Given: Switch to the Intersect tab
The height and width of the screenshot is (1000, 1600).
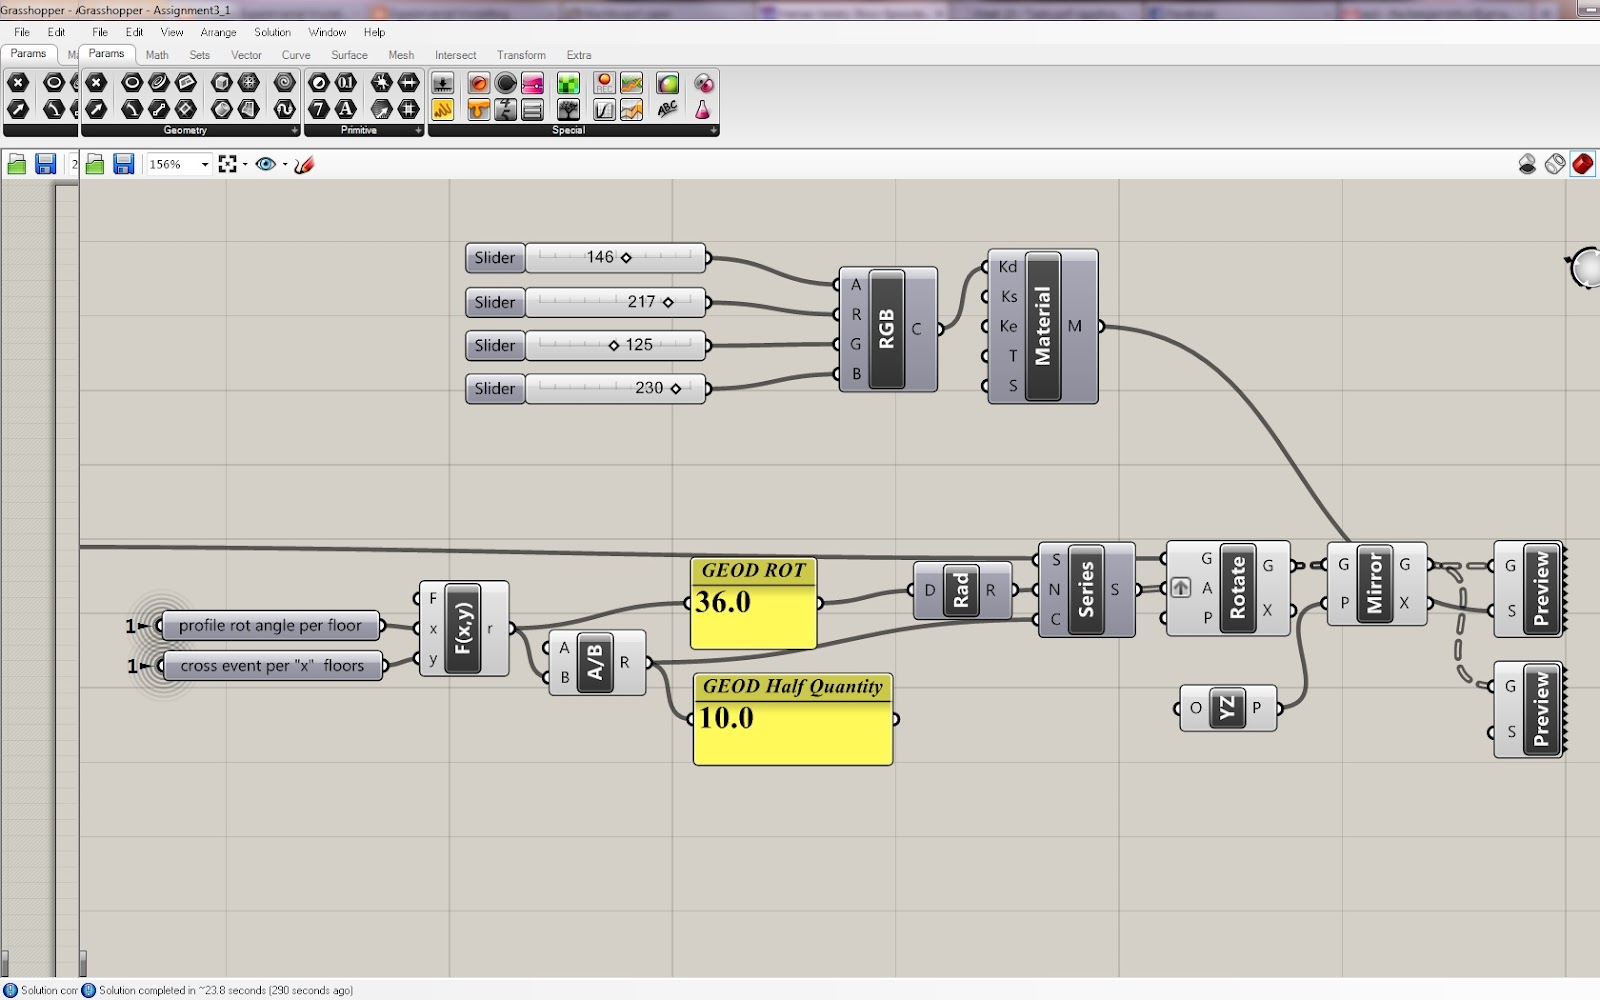Looking at the screenshot, I should click(455, 55).
